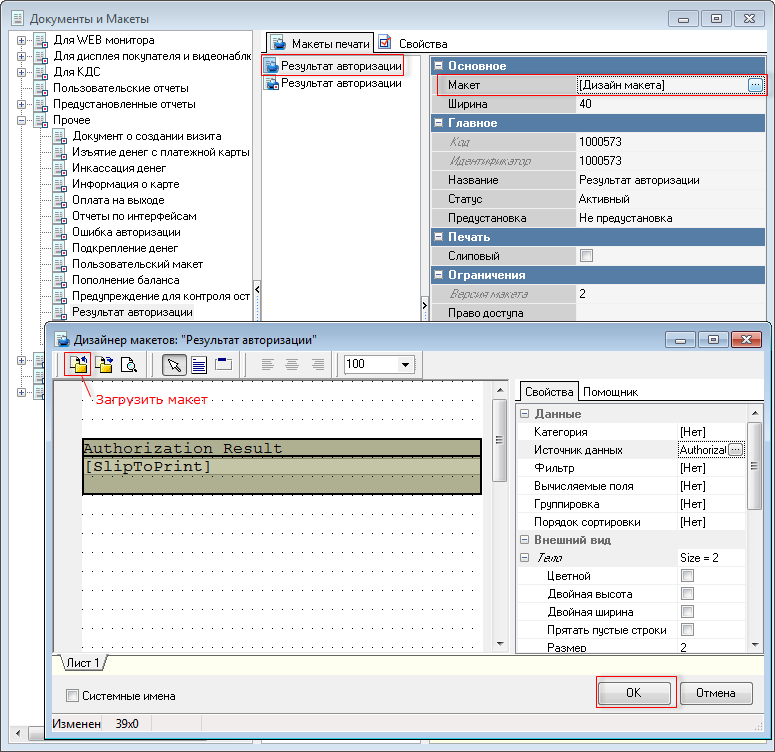Click the blue lined band toolbar icon
The image size is (775, 752).
[x=199, y=365]
